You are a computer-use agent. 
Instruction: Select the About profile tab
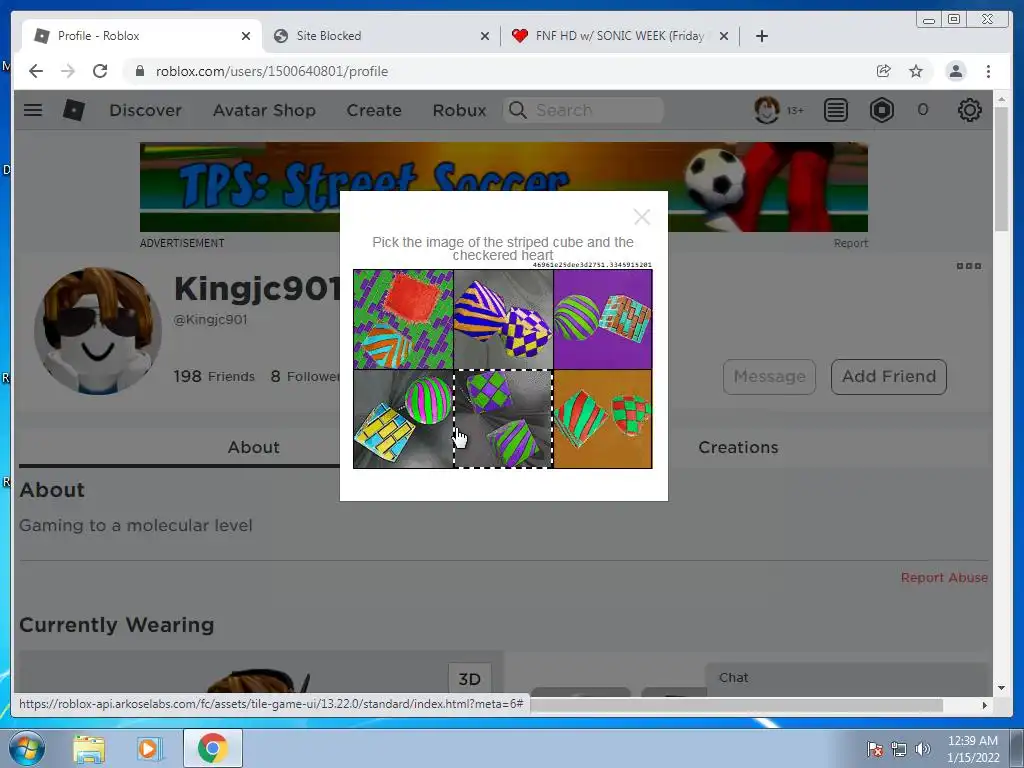(253, 447)
